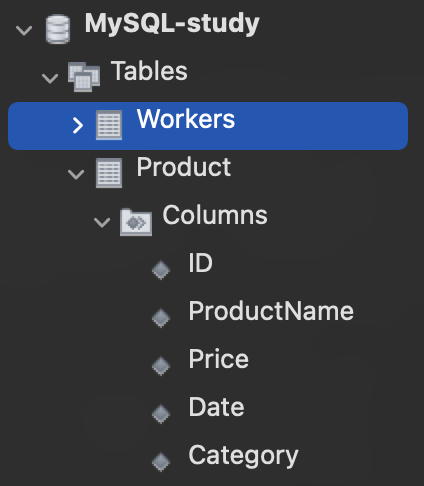
Task: Select the Price column label
Action: point(219,359)
